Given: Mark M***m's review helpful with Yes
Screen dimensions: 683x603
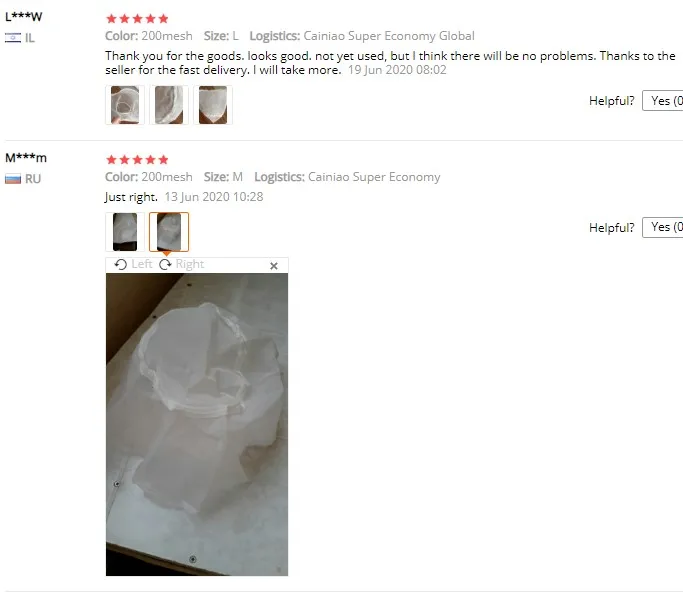Looking at the screenshot, I should tap(663, 227).
